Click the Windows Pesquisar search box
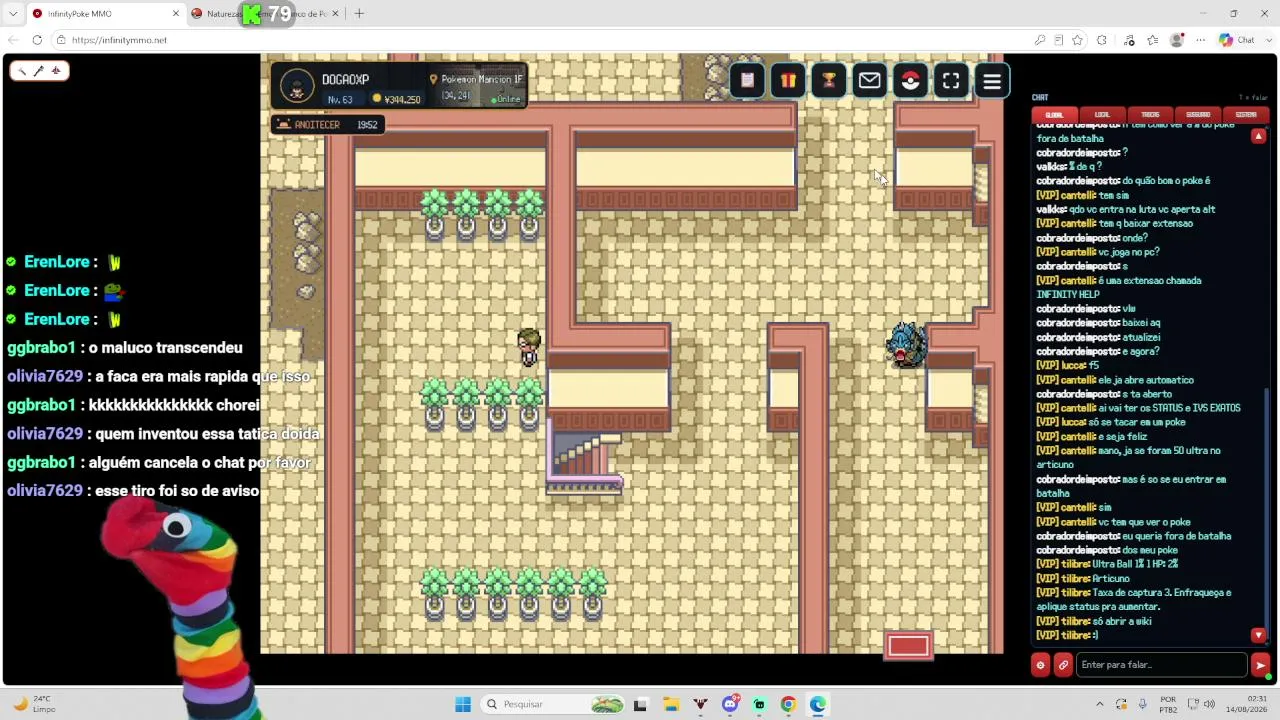The height and width of the screenshot is (720, 1280). [x=554, y=704]
